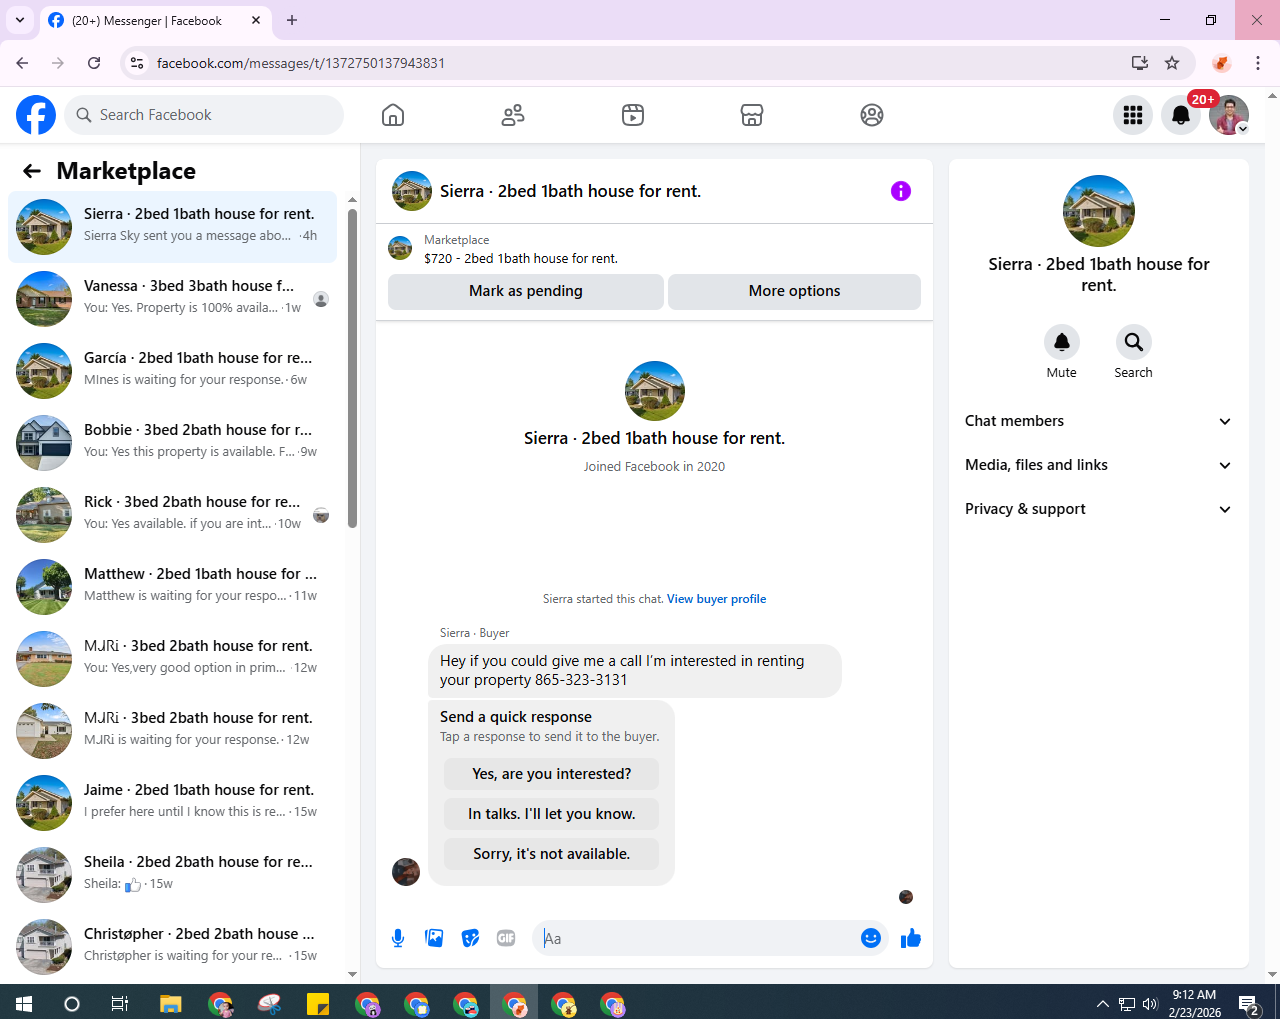Open the account profile picture menu
Image resolution: width=1280 pixels, height=1019 pixels.
1229,115
